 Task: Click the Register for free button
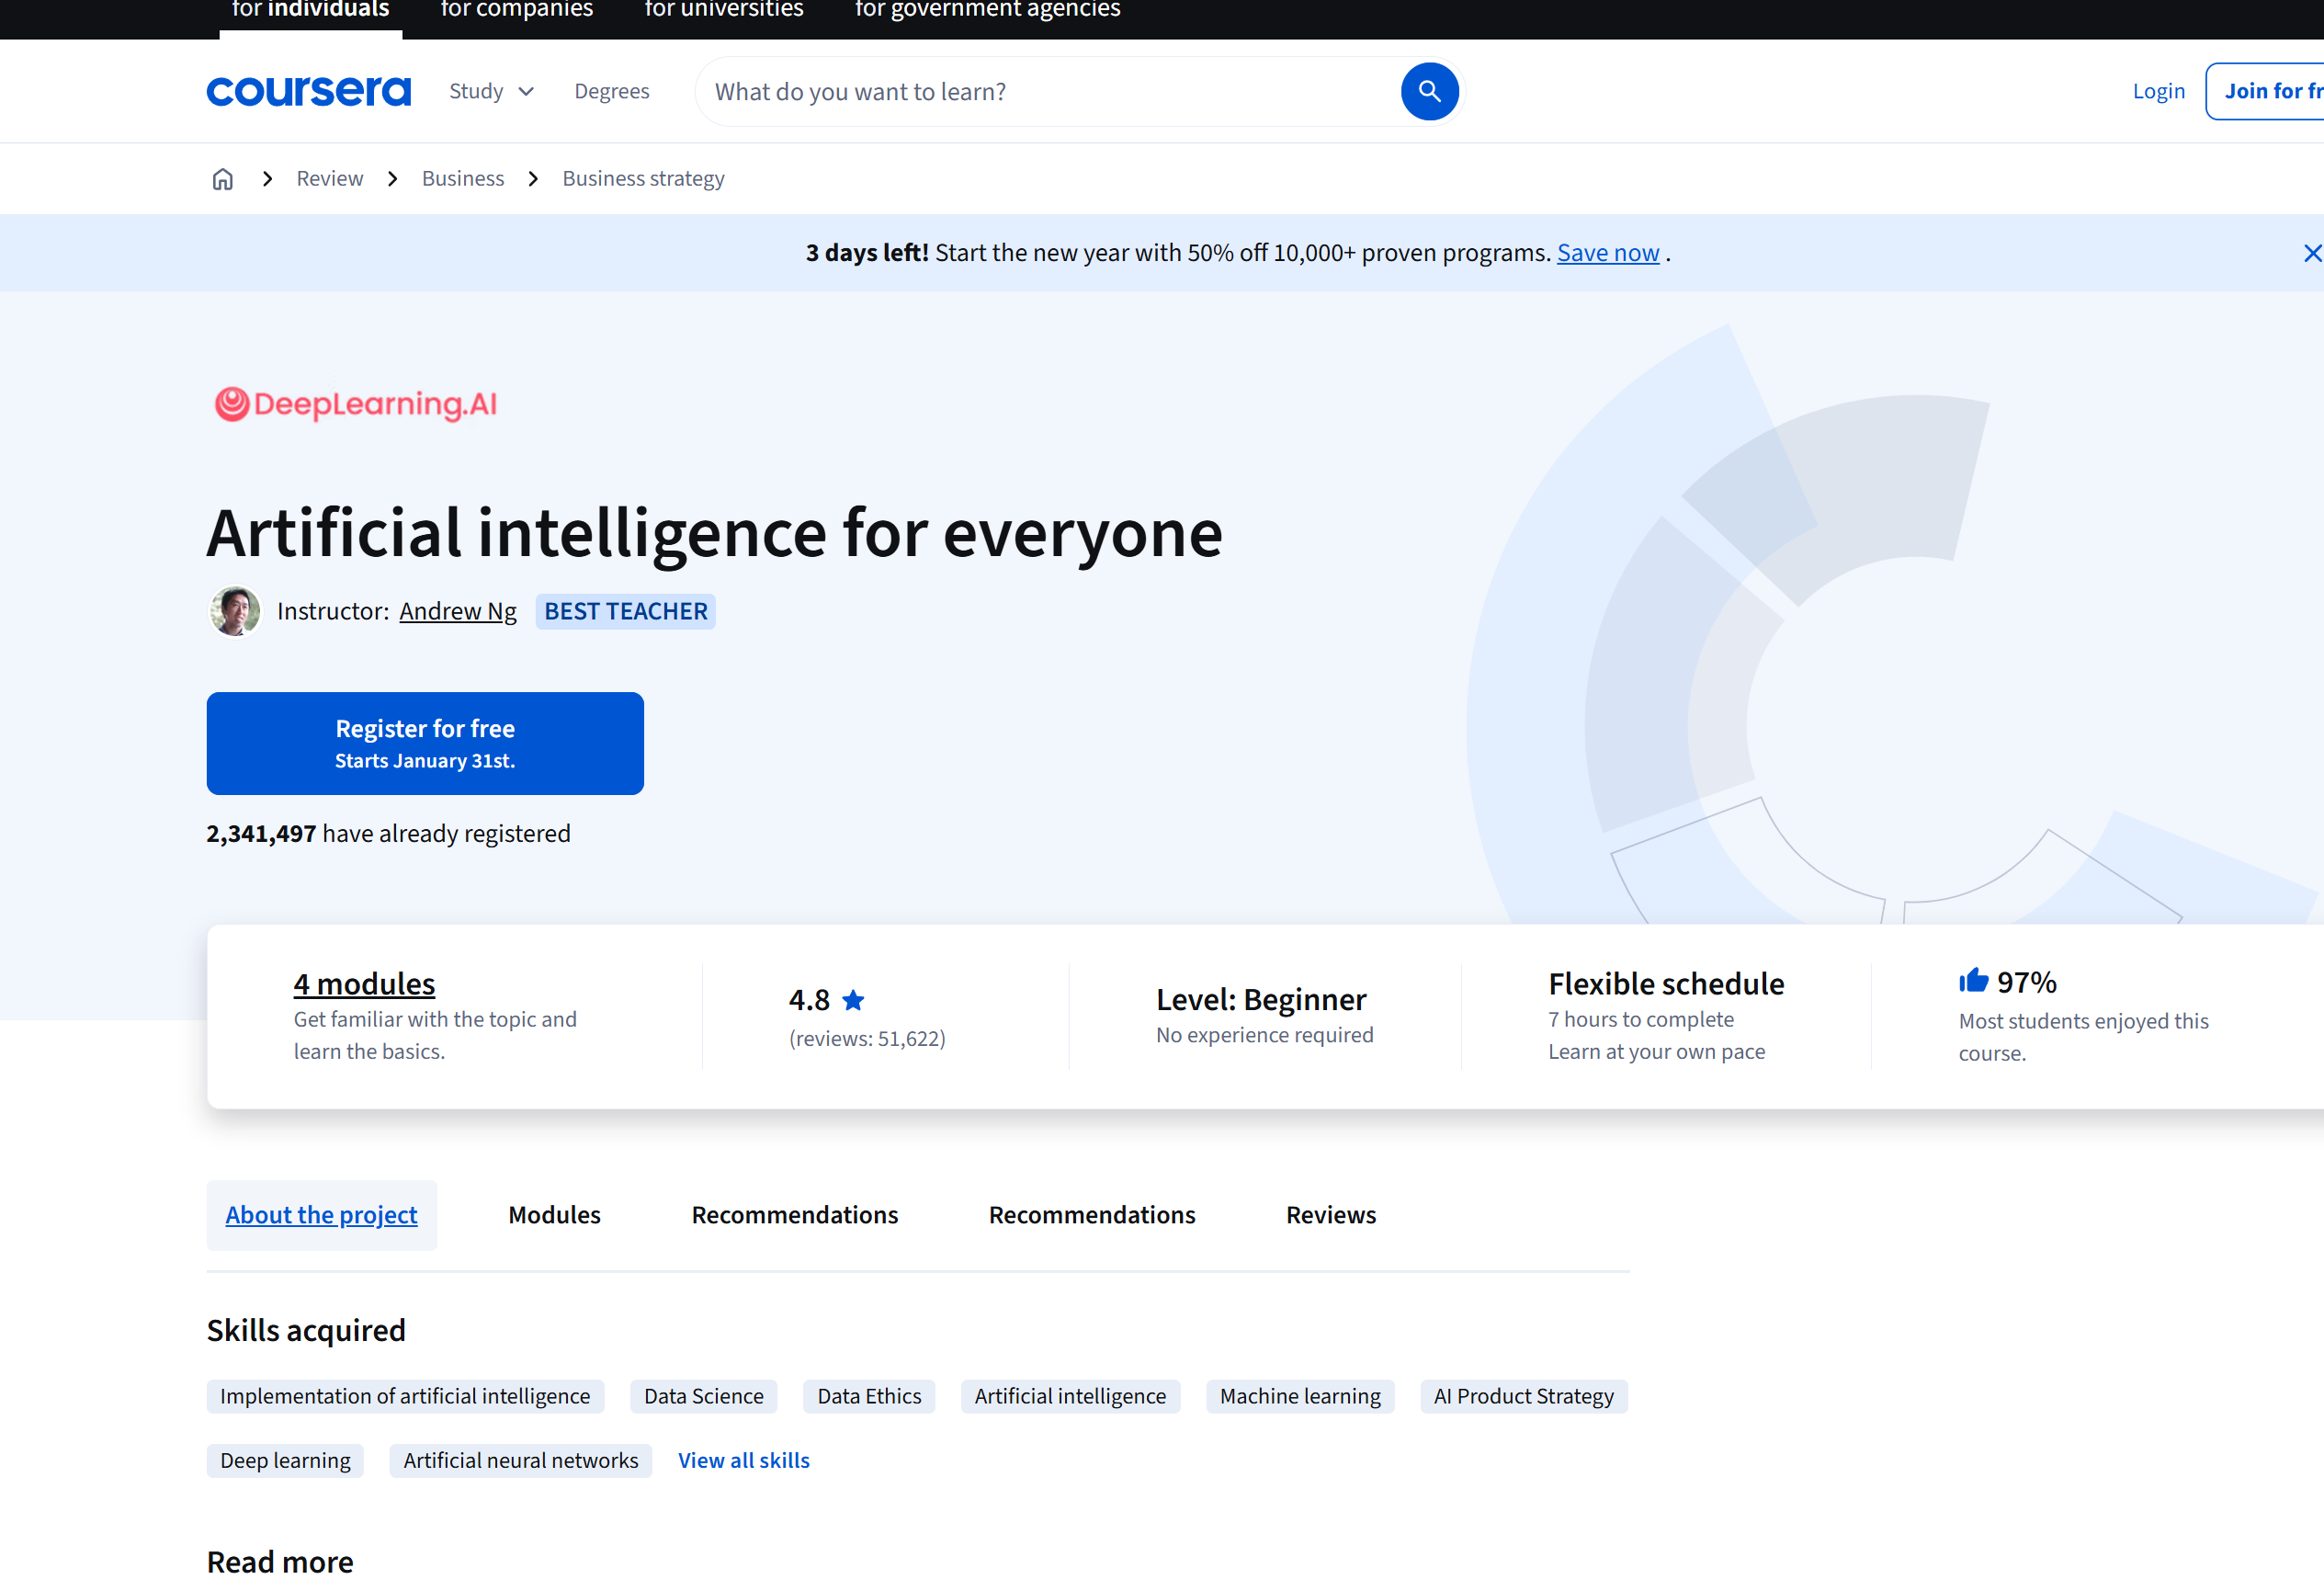coord(425,743)
